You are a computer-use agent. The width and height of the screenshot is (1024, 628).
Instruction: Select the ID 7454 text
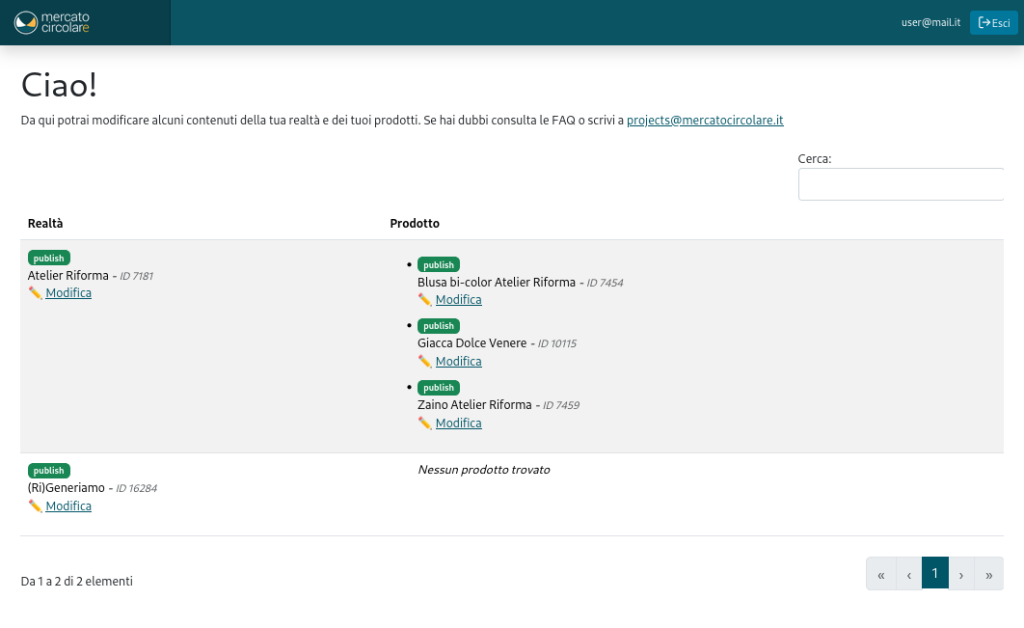tap(605, 283)
